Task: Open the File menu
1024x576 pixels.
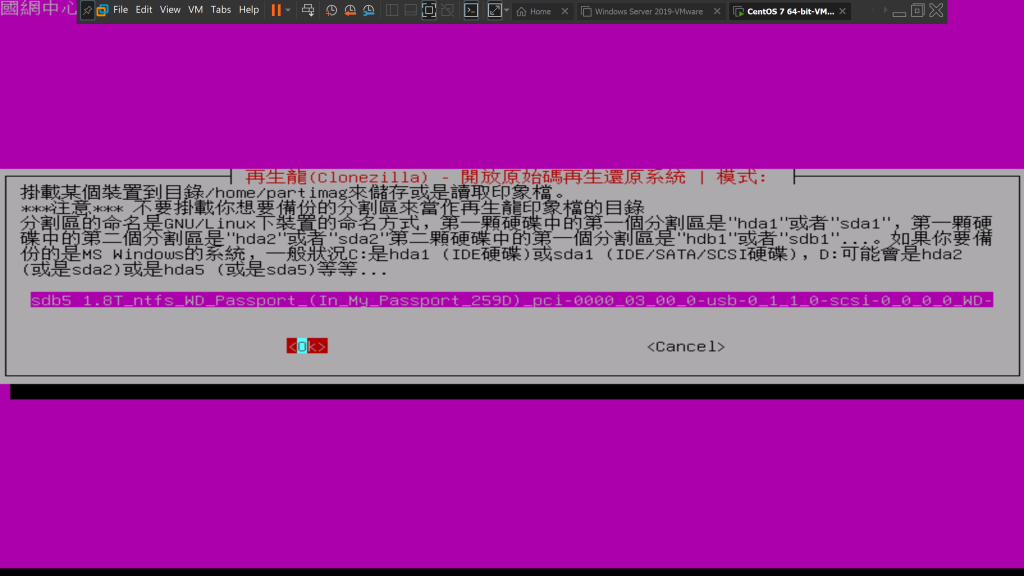Action: (x=120, y=10)
